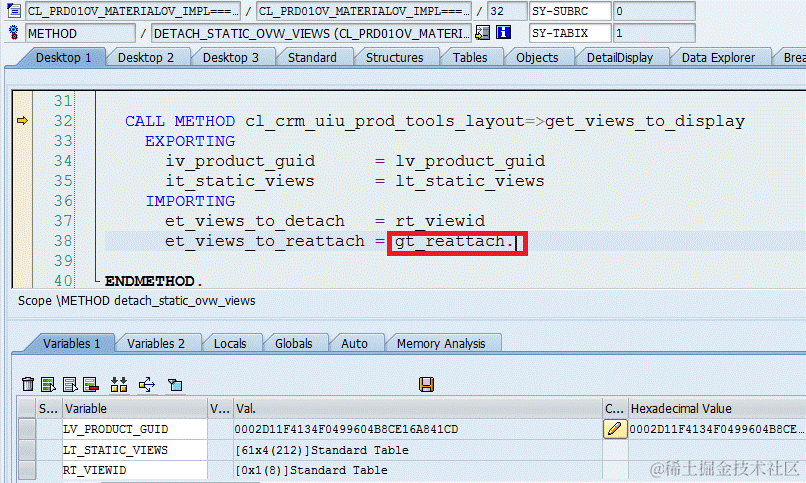Select the row selector for LV_PRODUCT_GUID
The height and width of the screenshot is (483, 806).
(x=26, y=429)
